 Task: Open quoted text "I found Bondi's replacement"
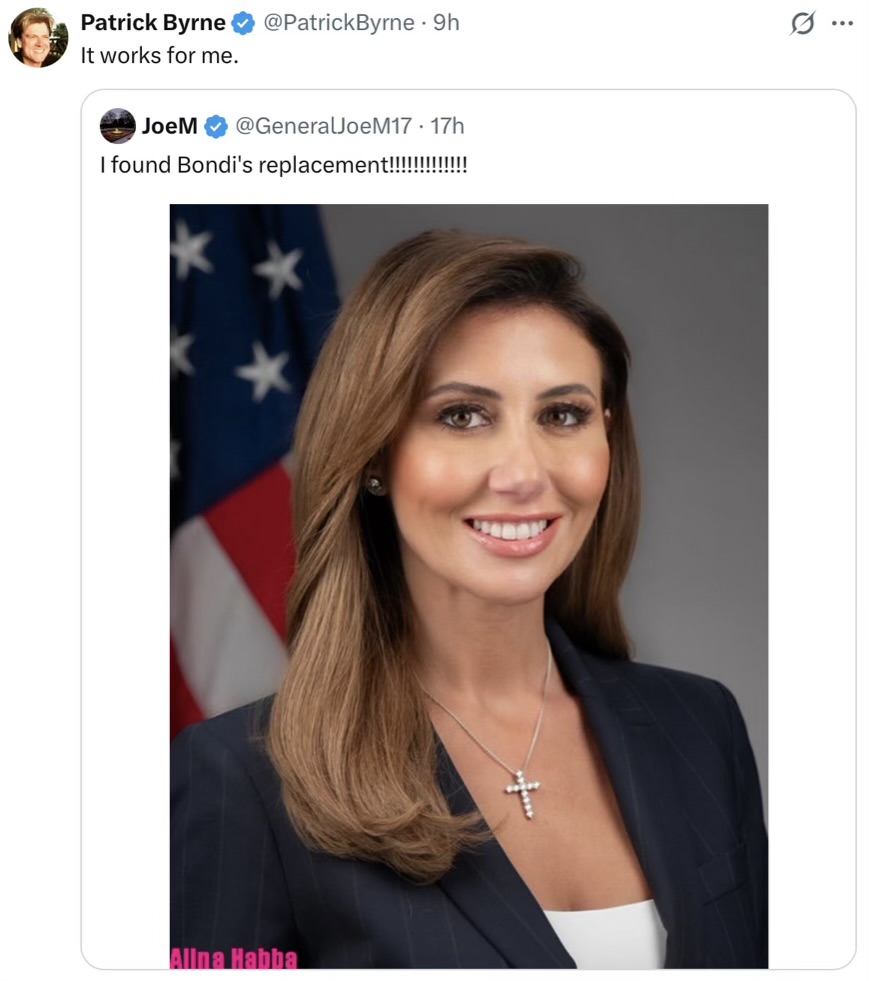pyautogui.click(x=283, y=164)
